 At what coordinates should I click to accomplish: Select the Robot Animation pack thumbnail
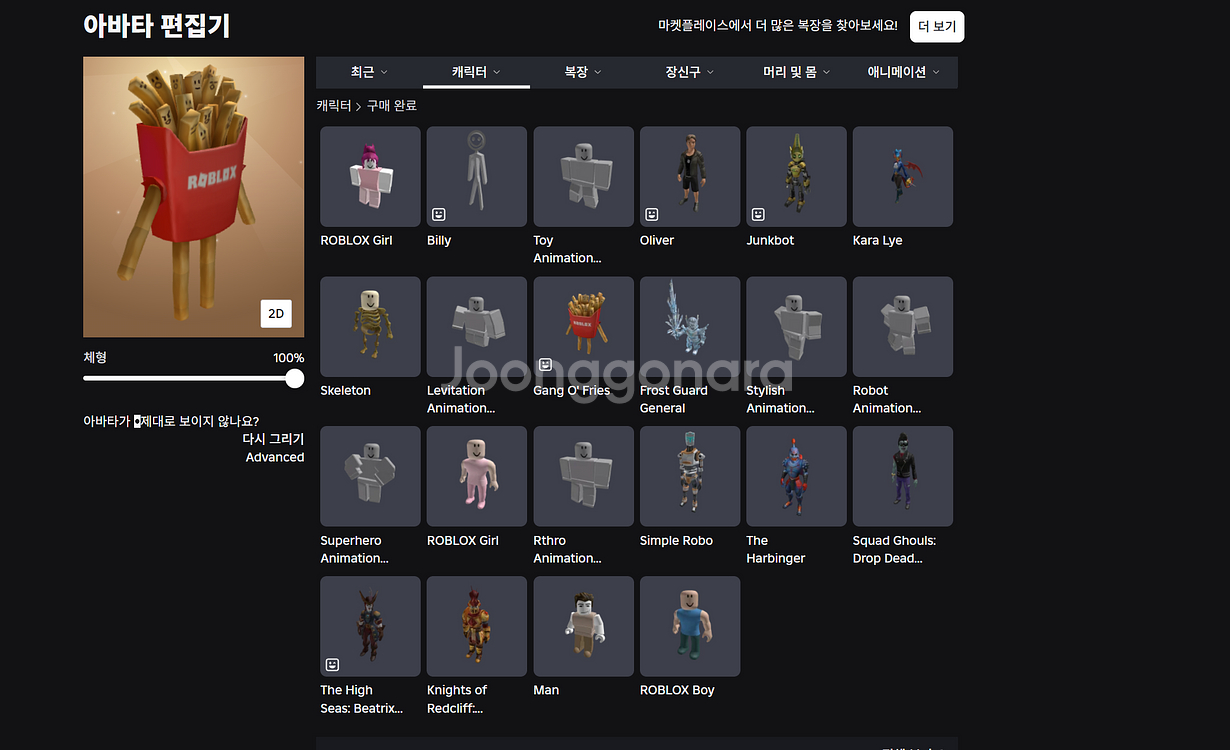click(x=903, y=327)
